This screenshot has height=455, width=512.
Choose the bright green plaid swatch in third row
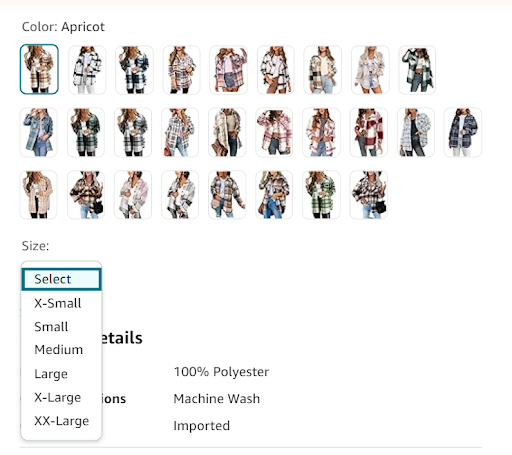click(x=321, y=195)
